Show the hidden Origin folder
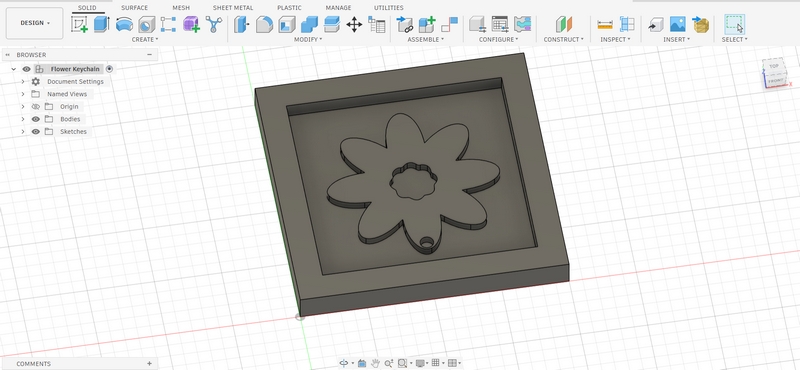800x370 pixels. [35, 107]
